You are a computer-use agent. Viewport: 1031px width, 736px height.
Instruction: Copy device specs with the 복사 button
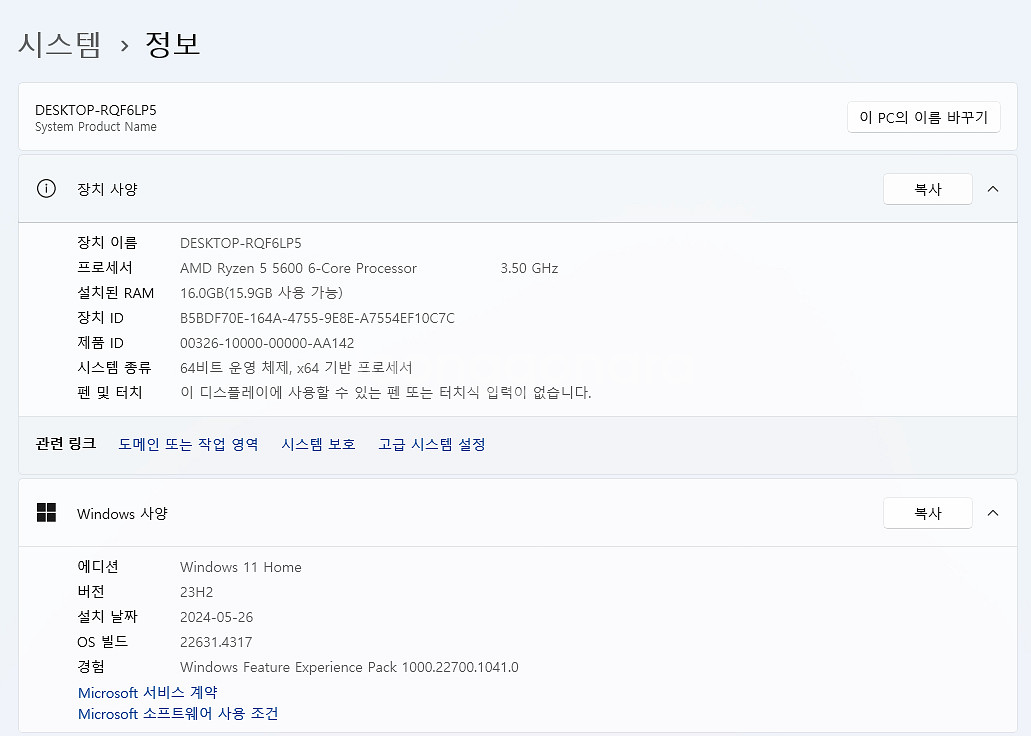[x=927, y=189]
